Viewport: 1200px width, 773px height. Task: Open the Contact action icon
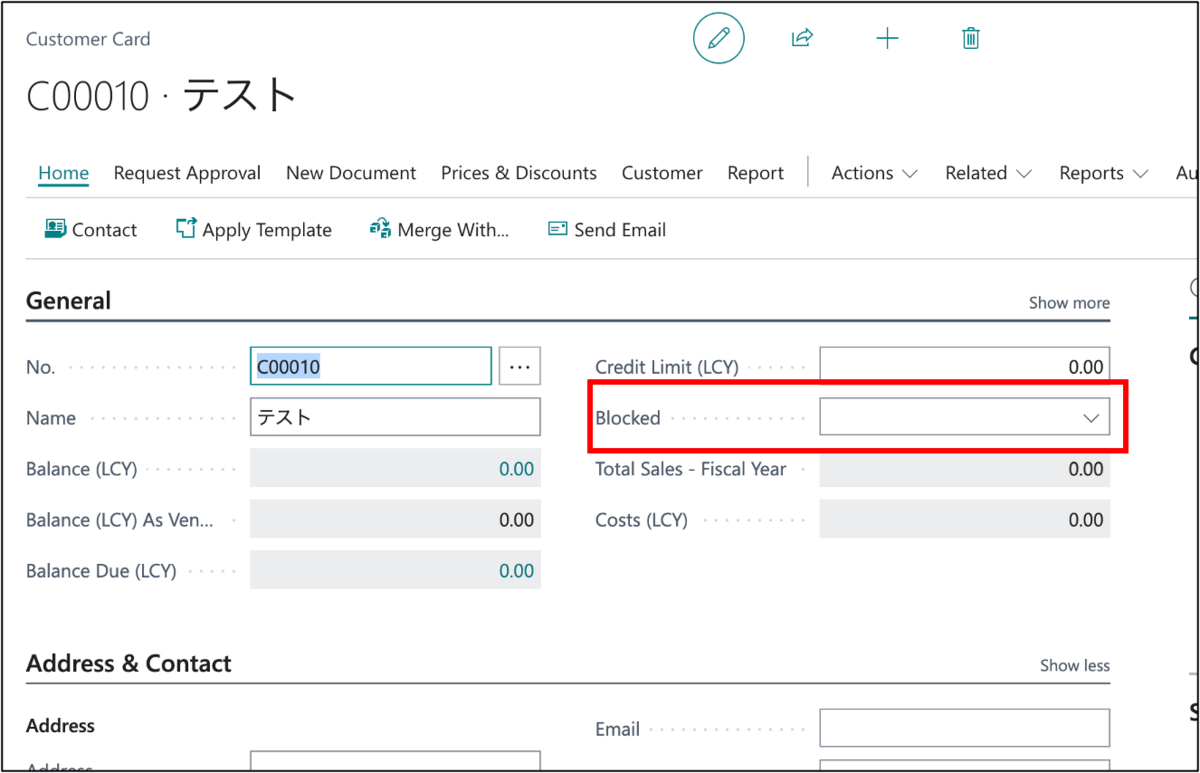[x=55, y=229]
